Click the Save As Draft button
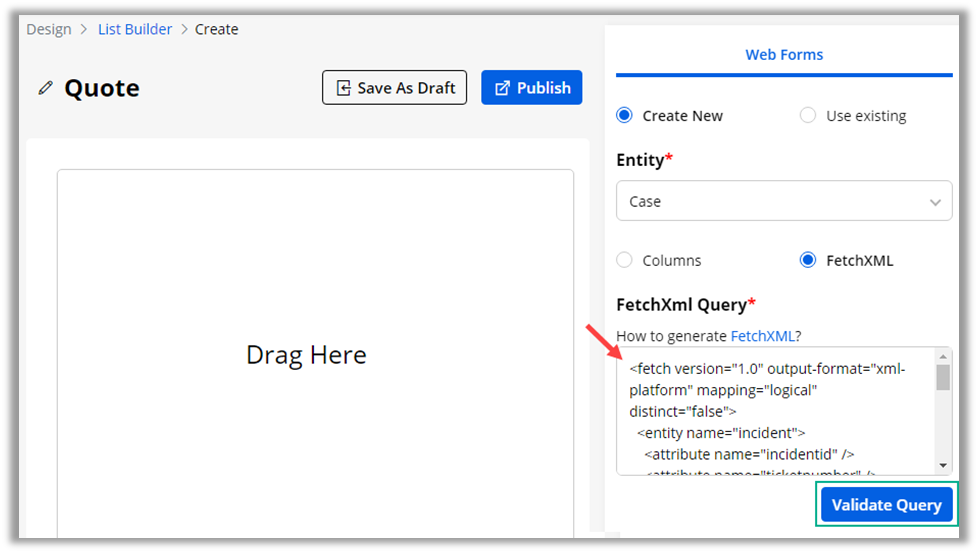978x553 pixels. (x=394, y=88)
